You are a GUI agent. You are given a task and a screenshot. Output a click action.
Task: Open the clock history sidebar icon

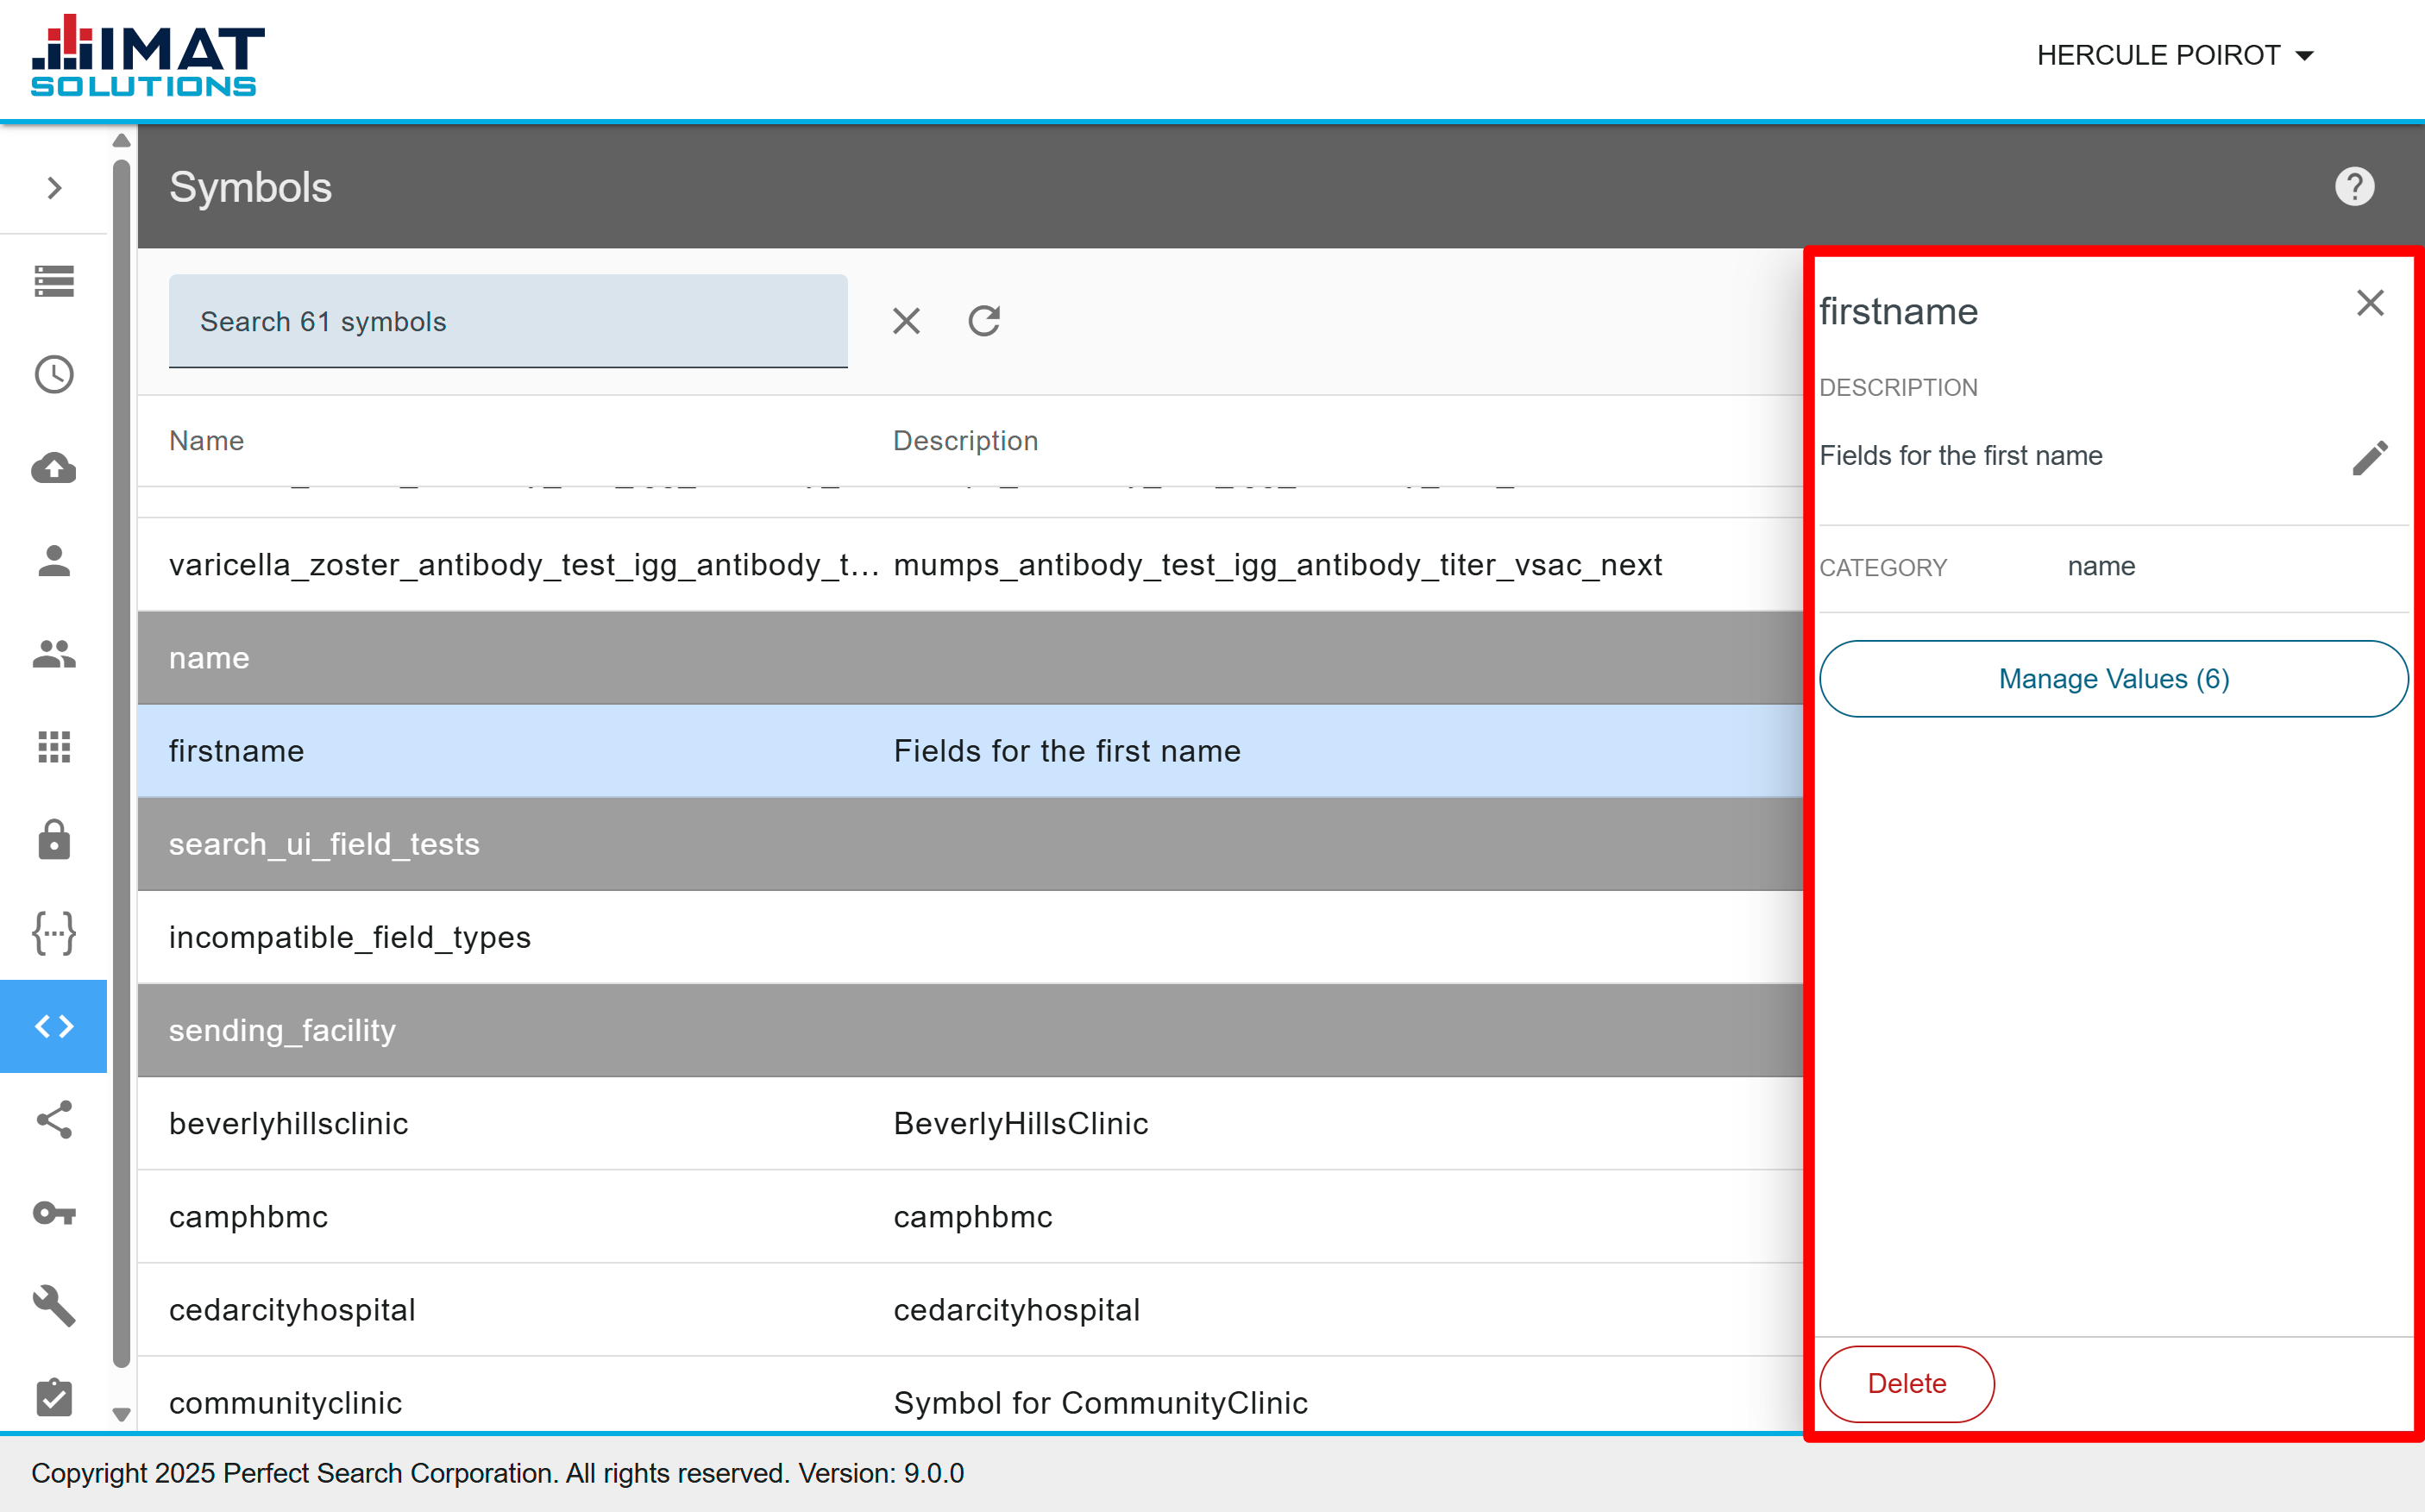pyautogui.click(x=54, y=375)
